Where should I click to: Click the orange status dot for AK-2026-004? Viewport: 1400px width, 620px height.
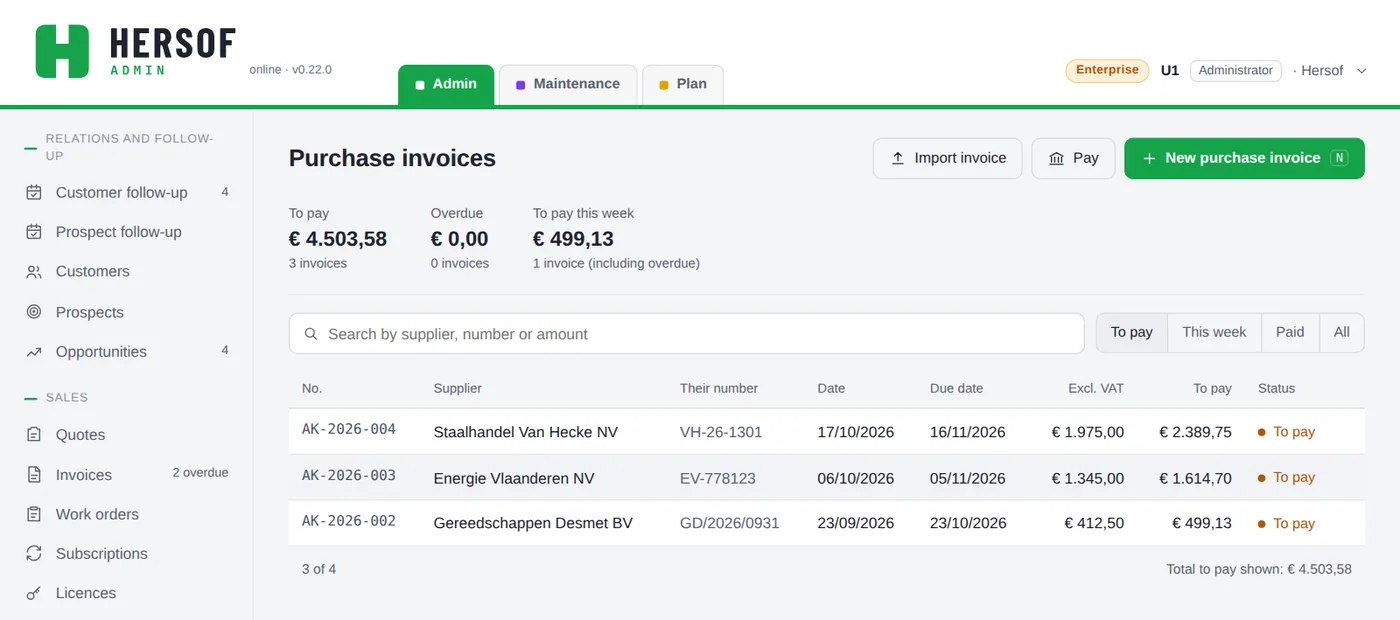tap(1262, 432)
